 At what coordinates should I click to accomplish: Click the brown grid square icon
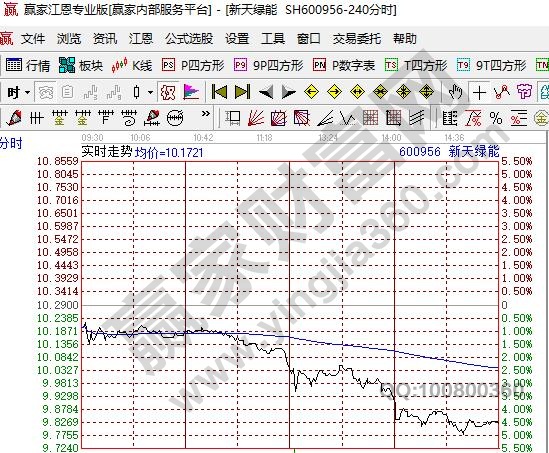tap(370, 118)
